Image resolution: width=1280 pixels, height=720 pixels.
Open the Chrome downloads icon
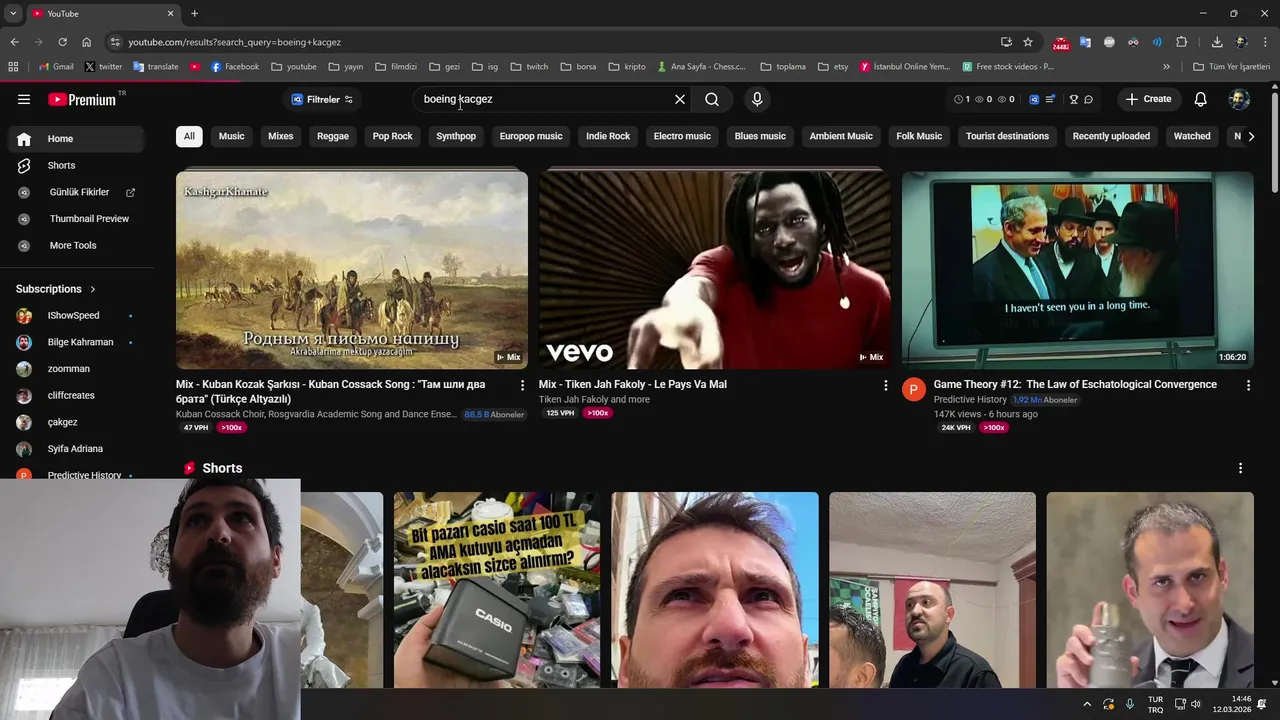[1217, 42]
